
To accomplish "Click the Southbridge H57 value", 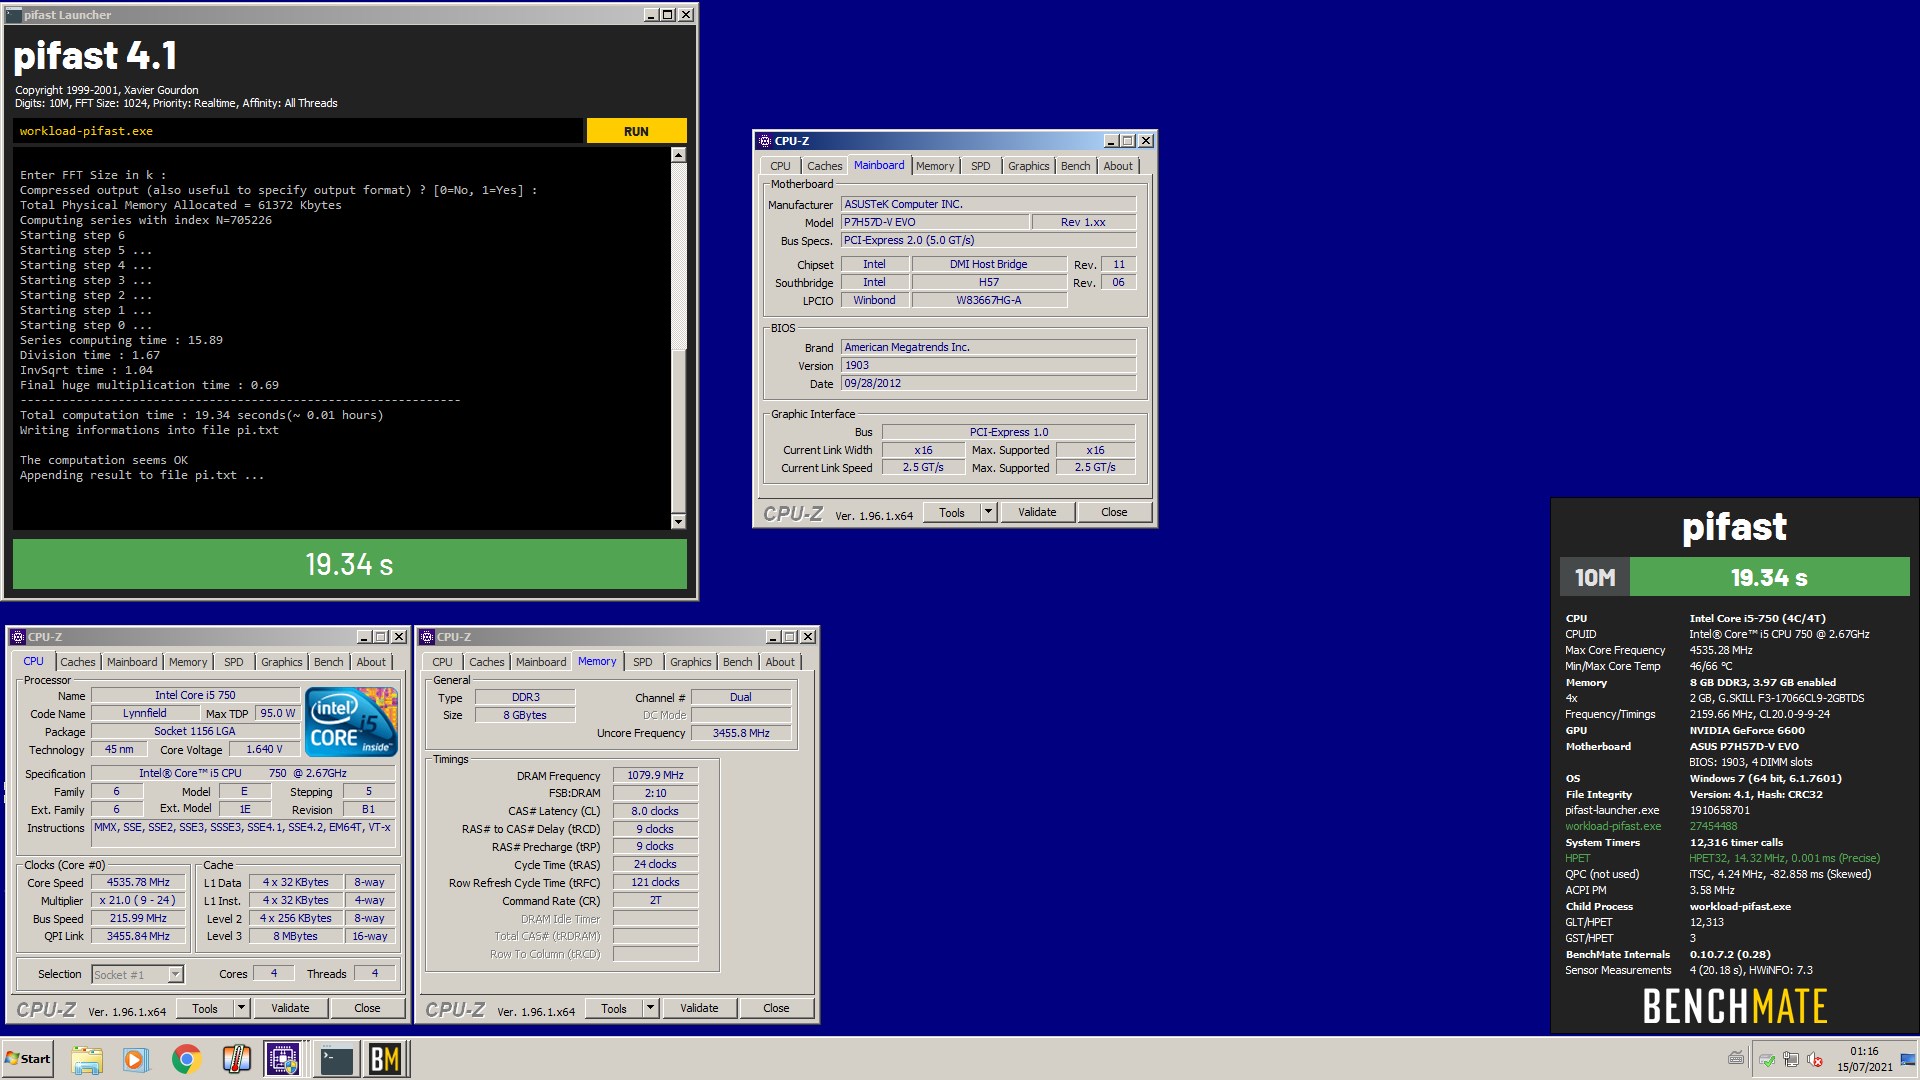I will click(988, 282).
